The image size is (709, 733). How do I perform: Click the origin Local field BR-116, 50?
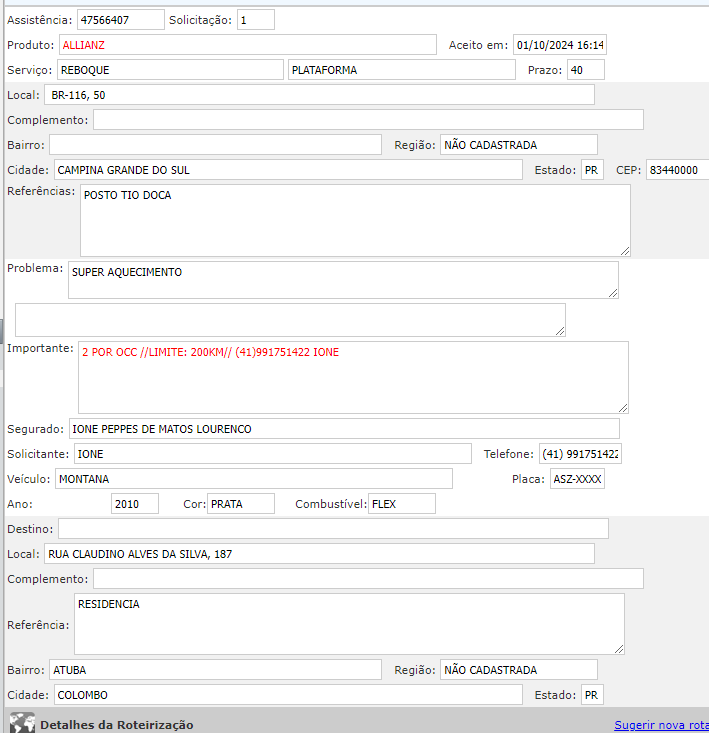pos(319,95)
